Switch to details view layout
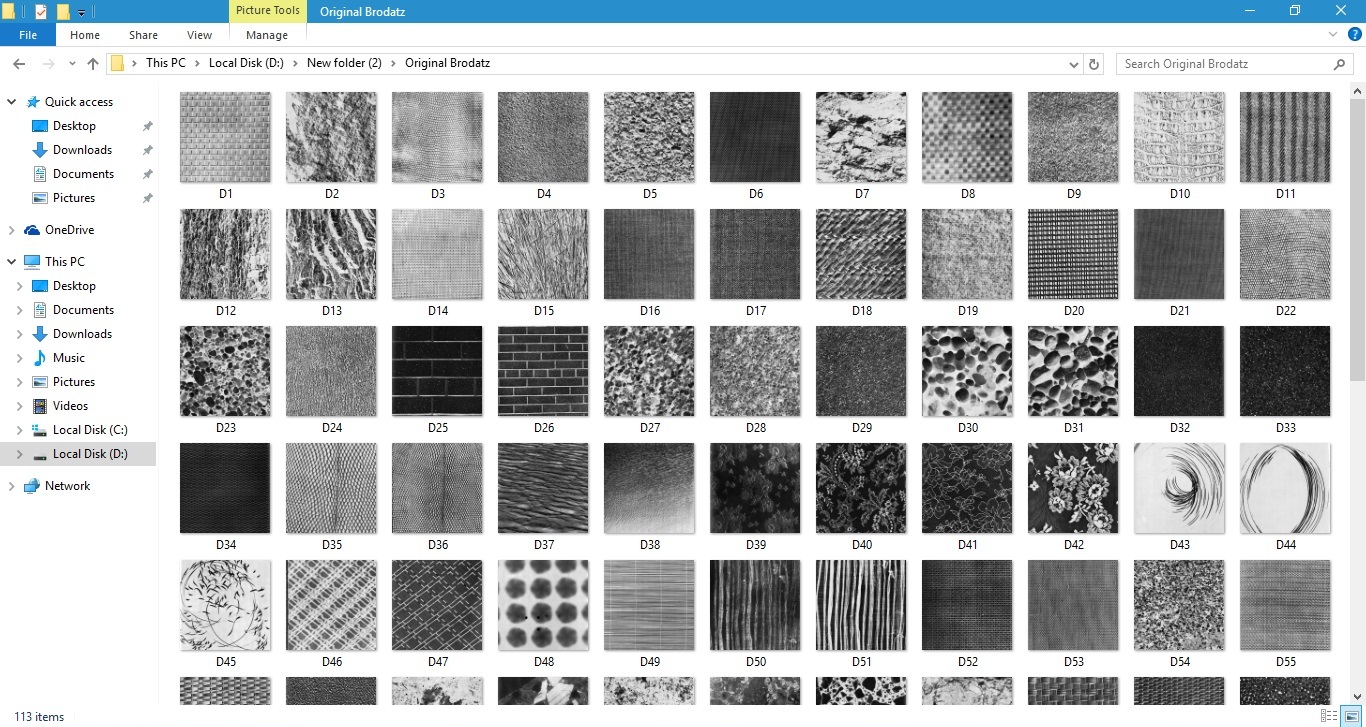The image size is (1366, 727). tap(1329, 716)
